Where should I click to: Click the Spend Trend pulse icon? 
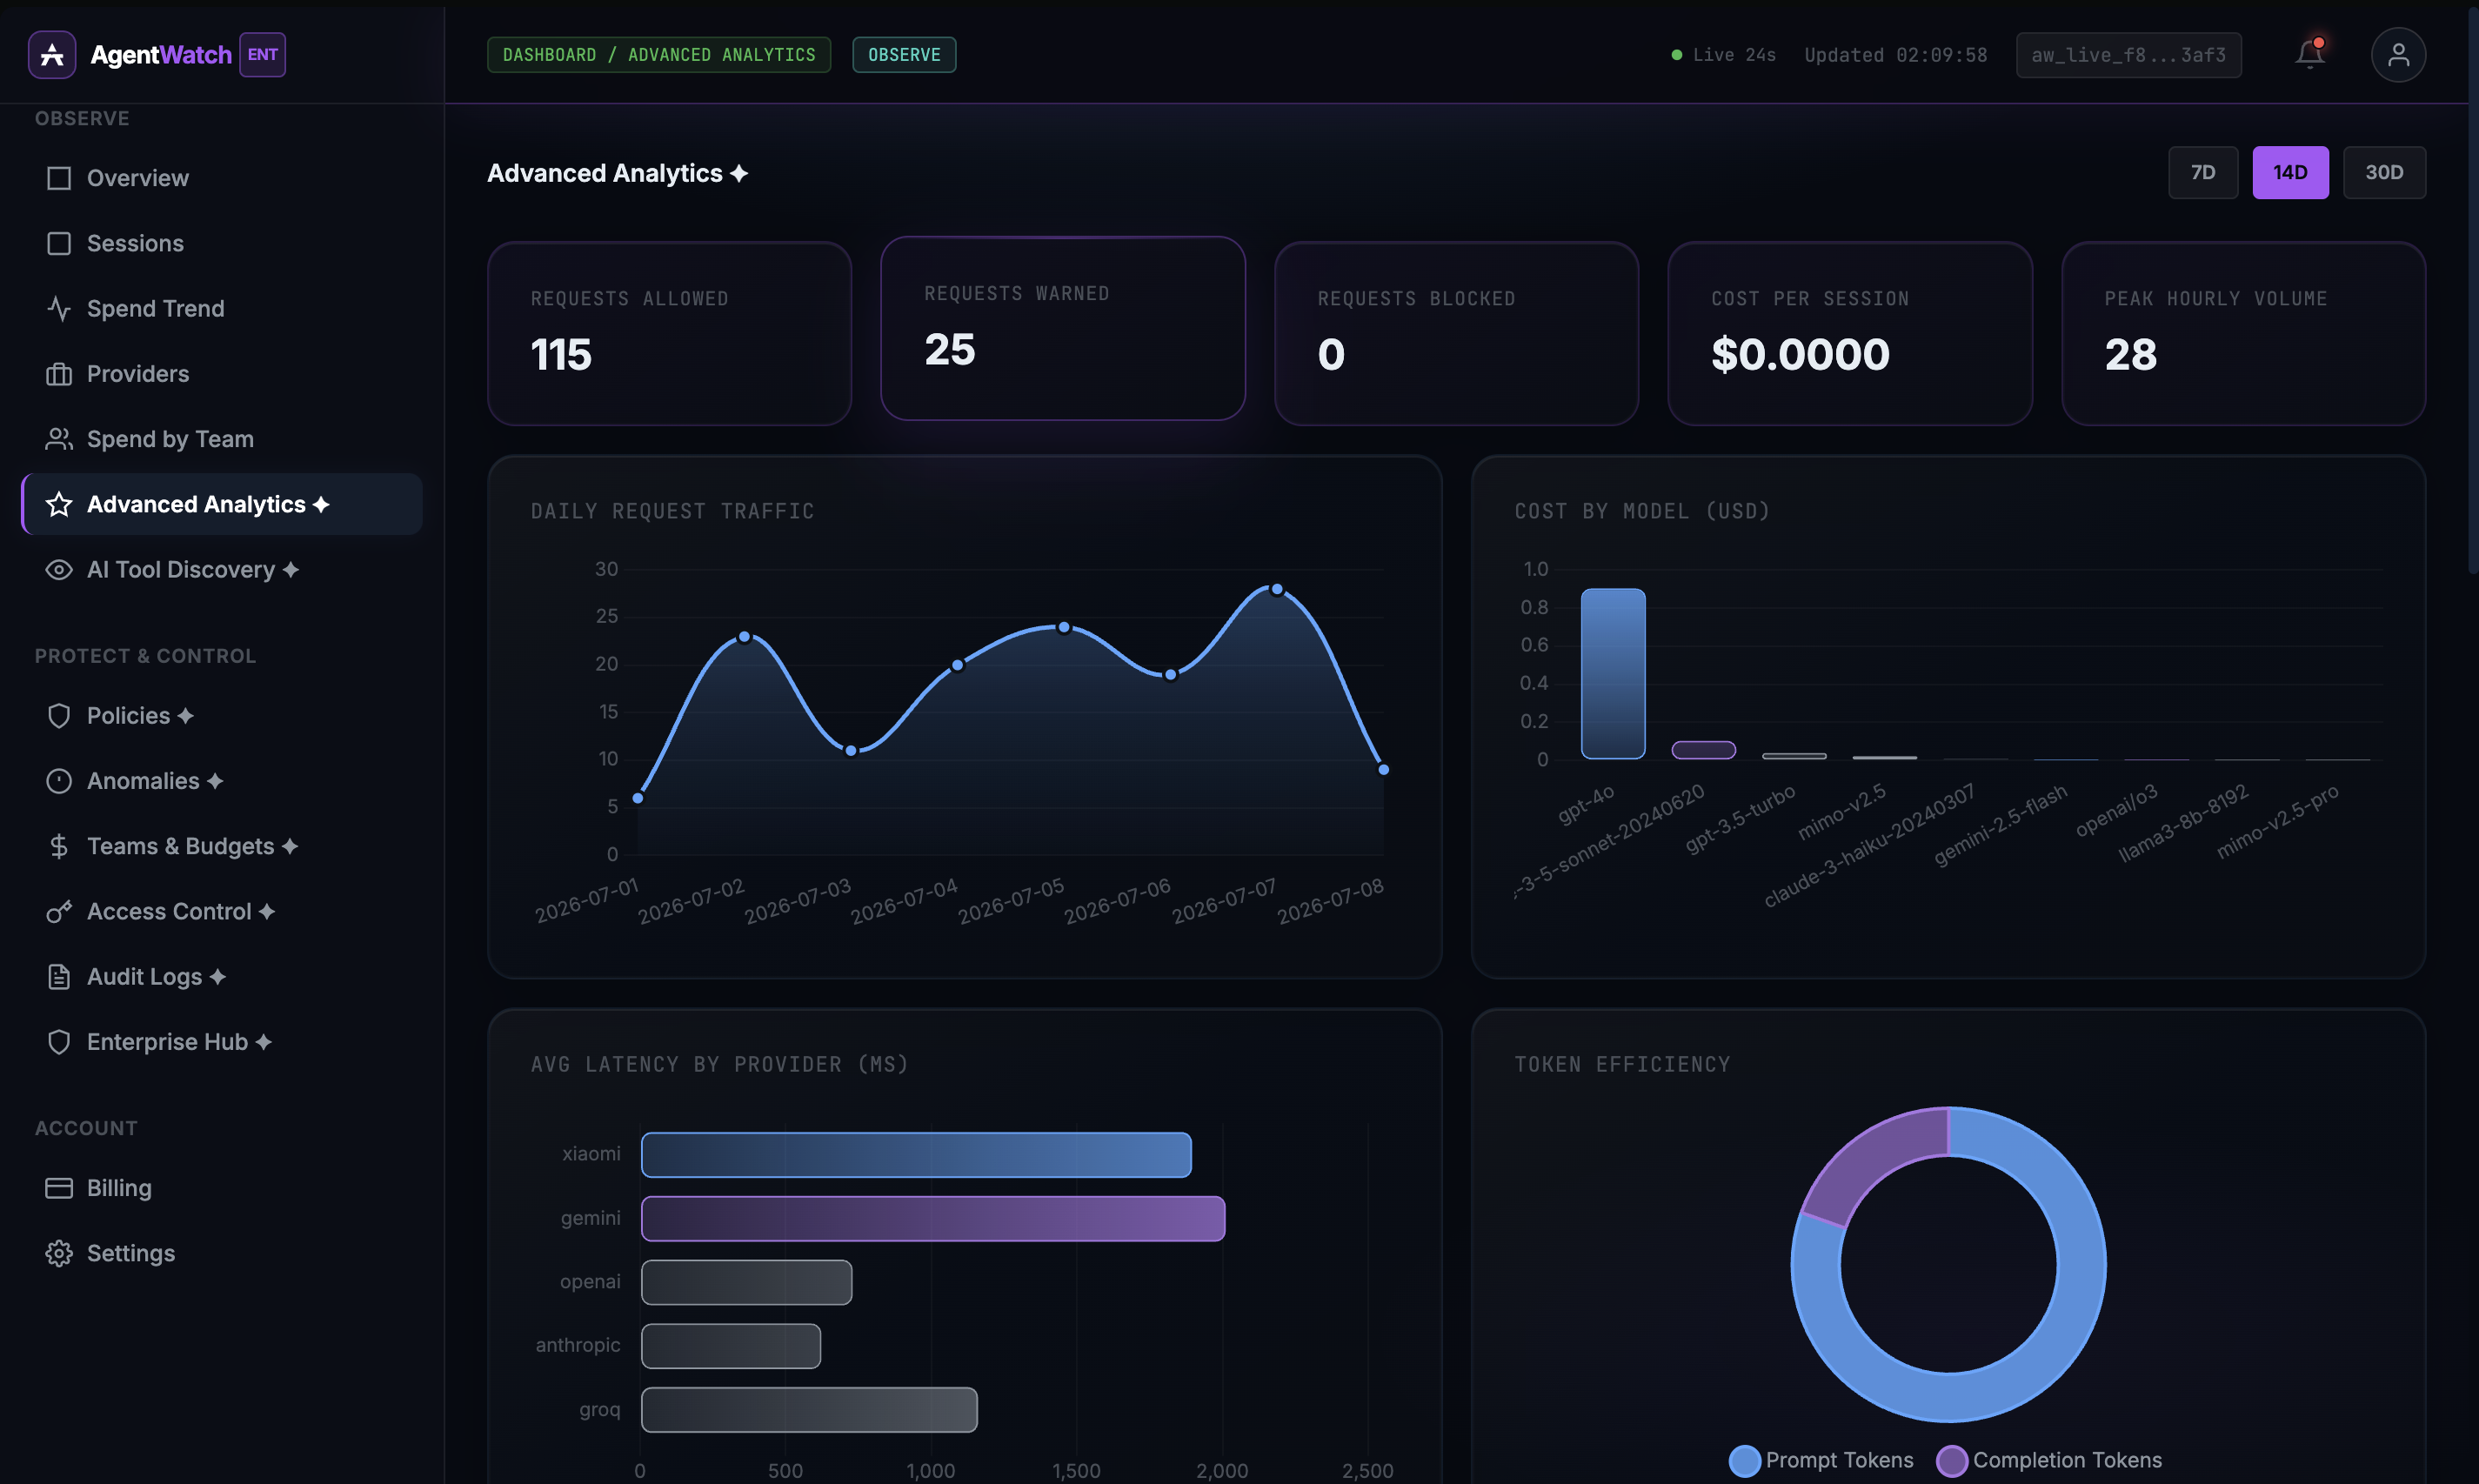coord(59,308)
